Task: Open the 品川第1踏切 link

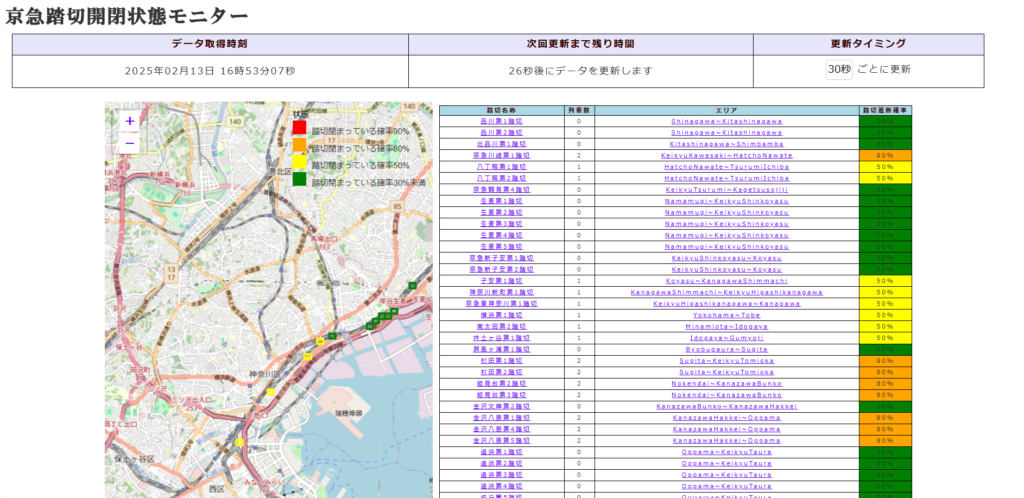Action: 502,121
